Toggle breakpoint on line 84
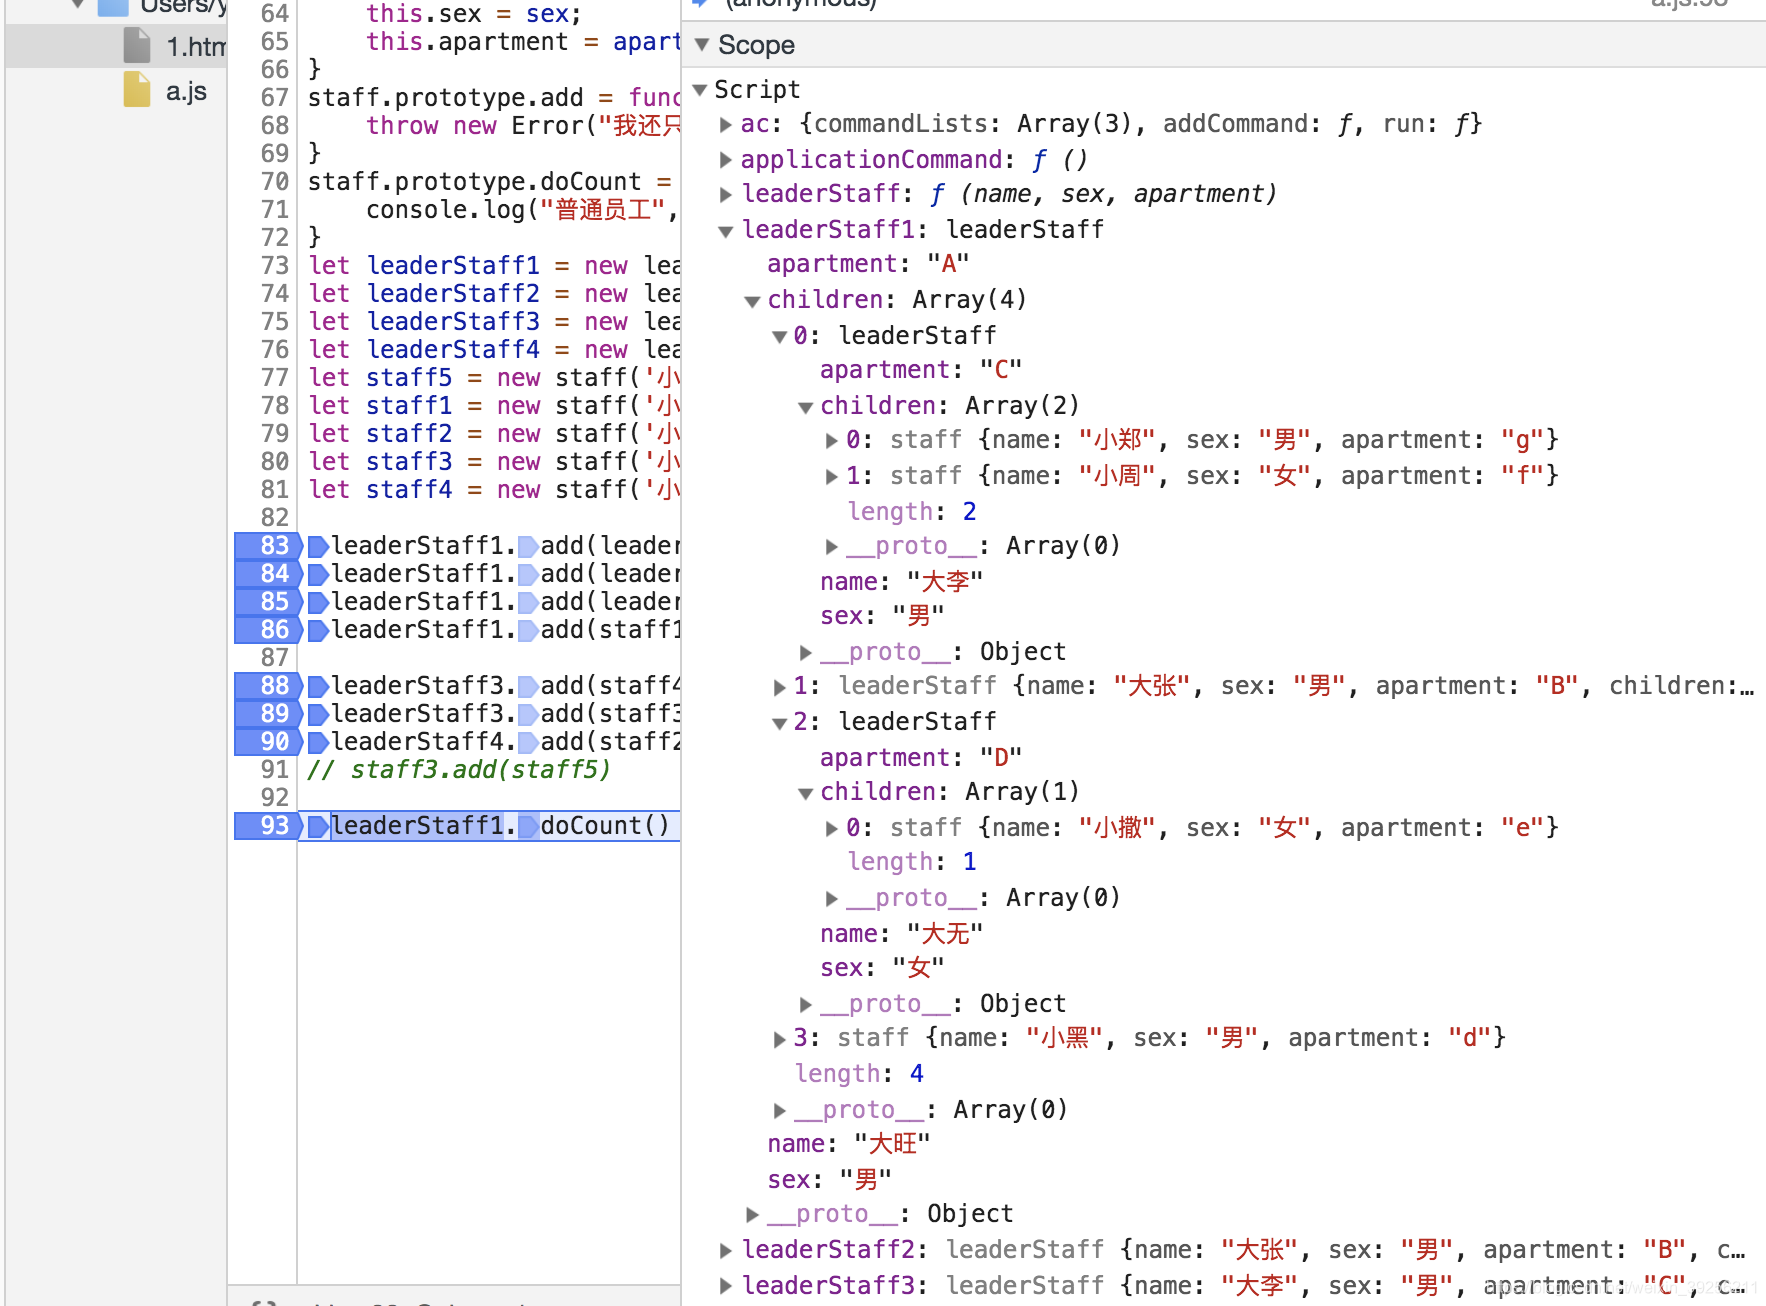Screen dimensions: 1766x1306 click(268, 574)
